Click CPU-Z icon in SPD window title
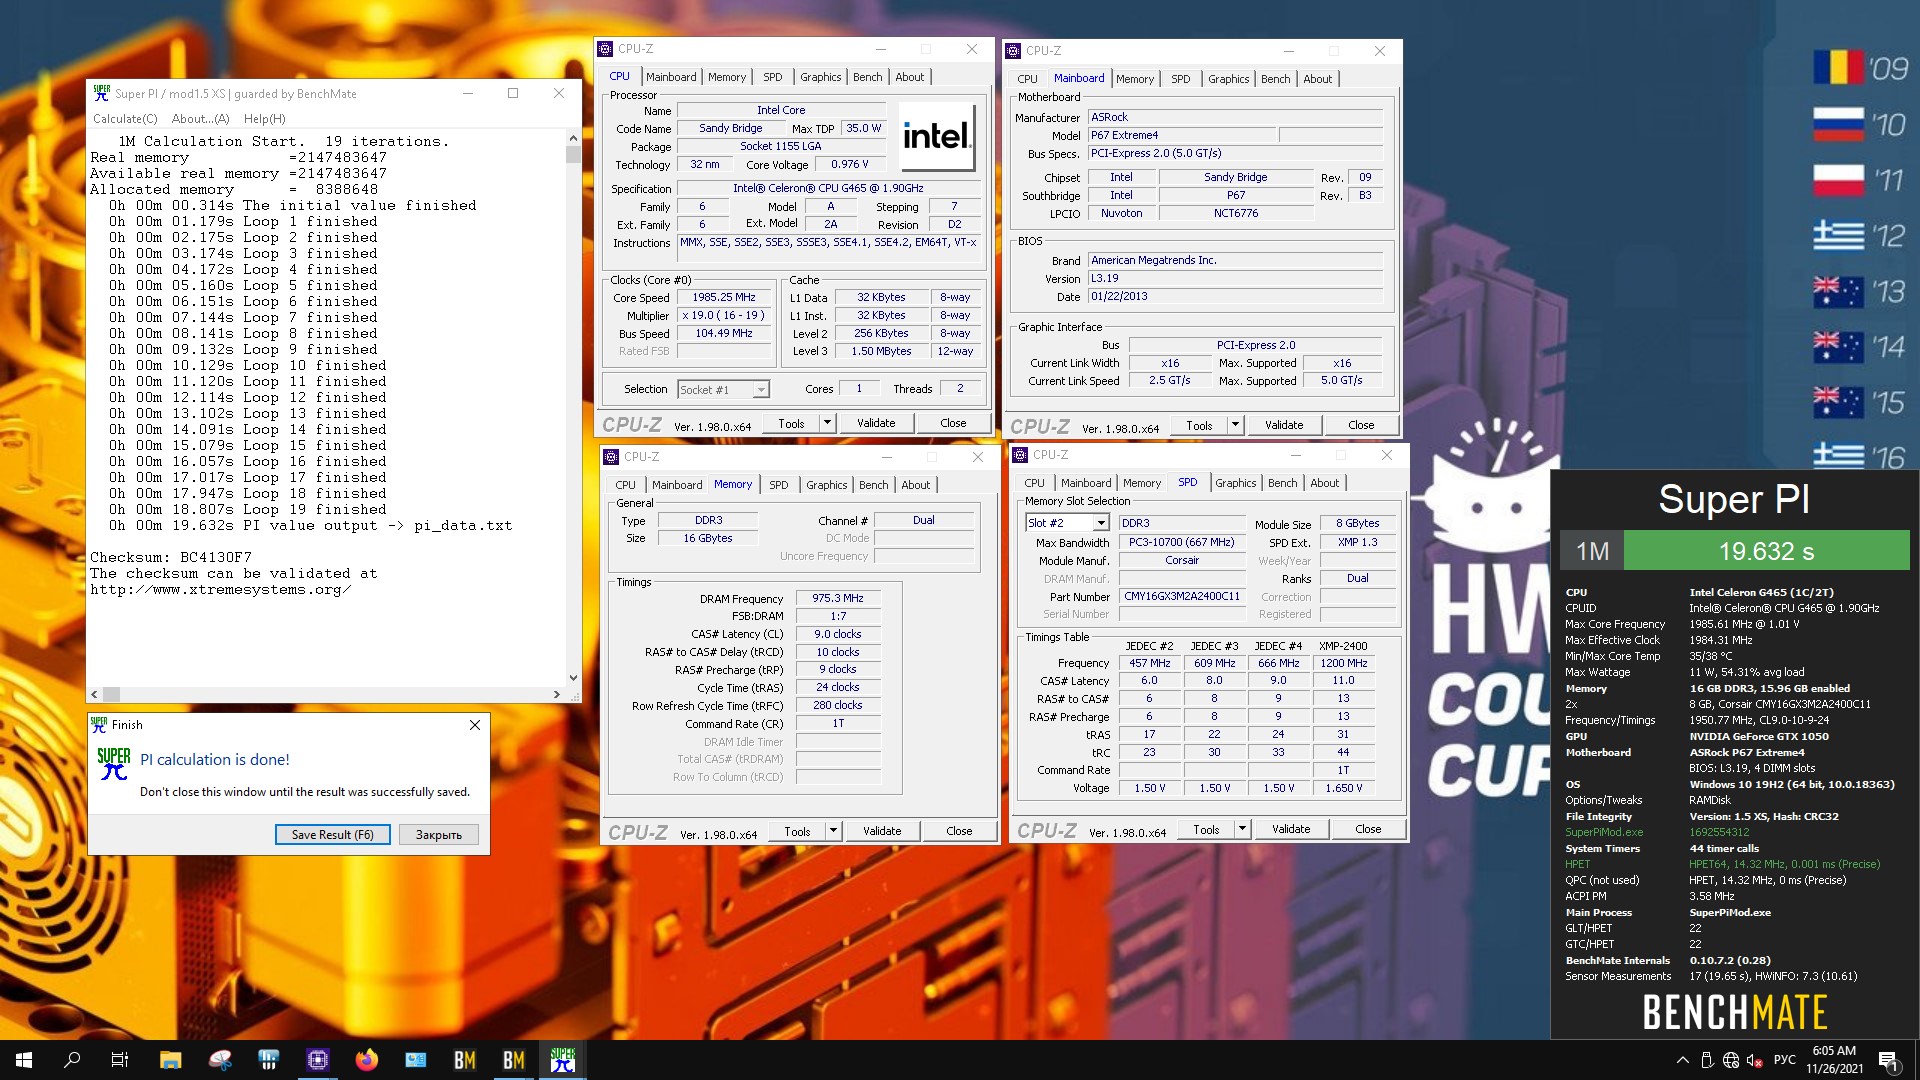 click(1020, 455)
